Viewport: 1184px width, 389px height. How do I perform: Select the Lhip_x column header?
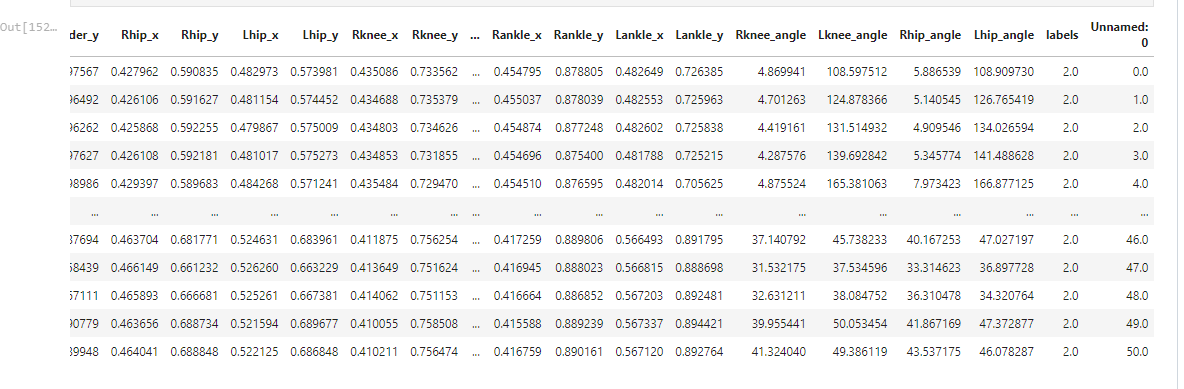click(x=261, y=35)
